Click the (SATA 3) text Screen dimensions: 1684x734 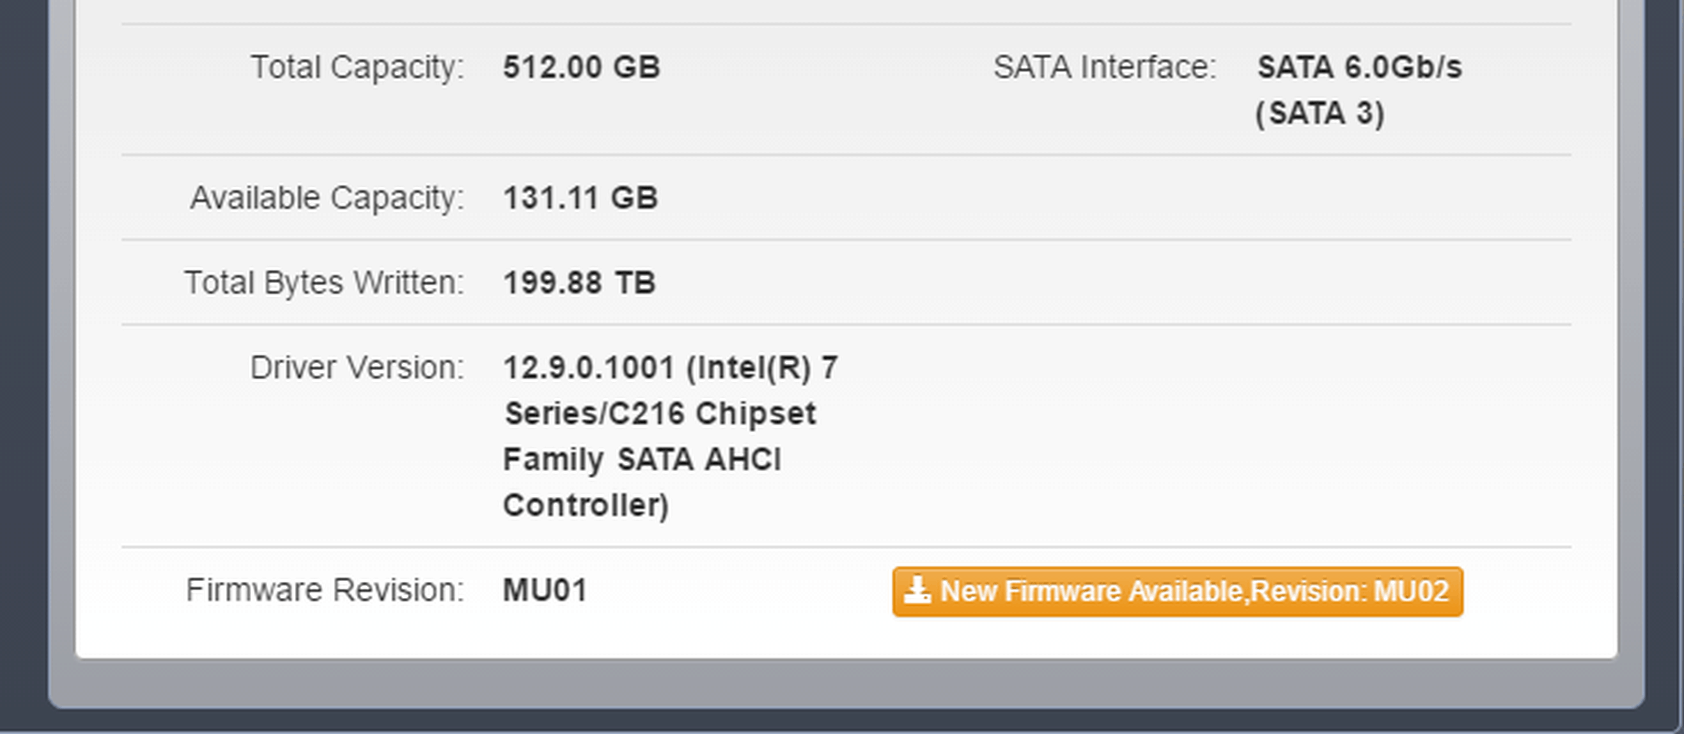[1320, 113]
